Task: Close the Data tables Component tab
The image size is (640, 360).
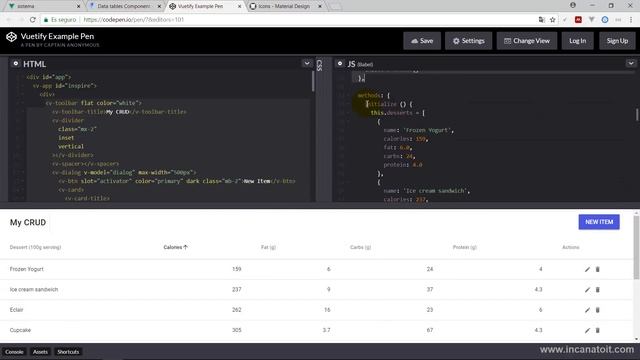Action: point(159,6)
